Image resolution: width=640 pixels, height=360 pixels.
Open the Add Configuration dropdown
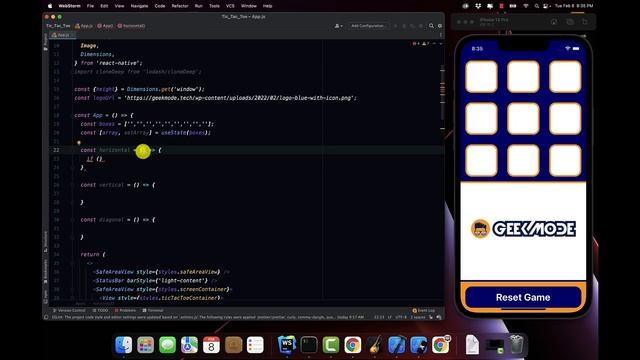[x=368, y=26]
